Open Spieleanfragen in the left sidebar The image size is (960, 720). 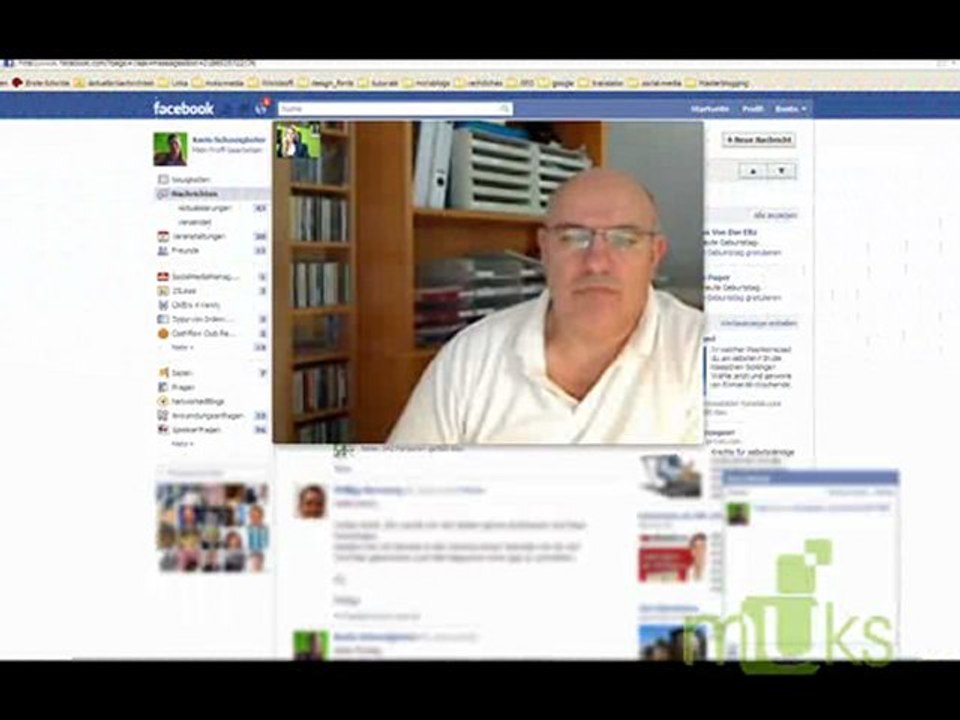(x=189, y=430)
